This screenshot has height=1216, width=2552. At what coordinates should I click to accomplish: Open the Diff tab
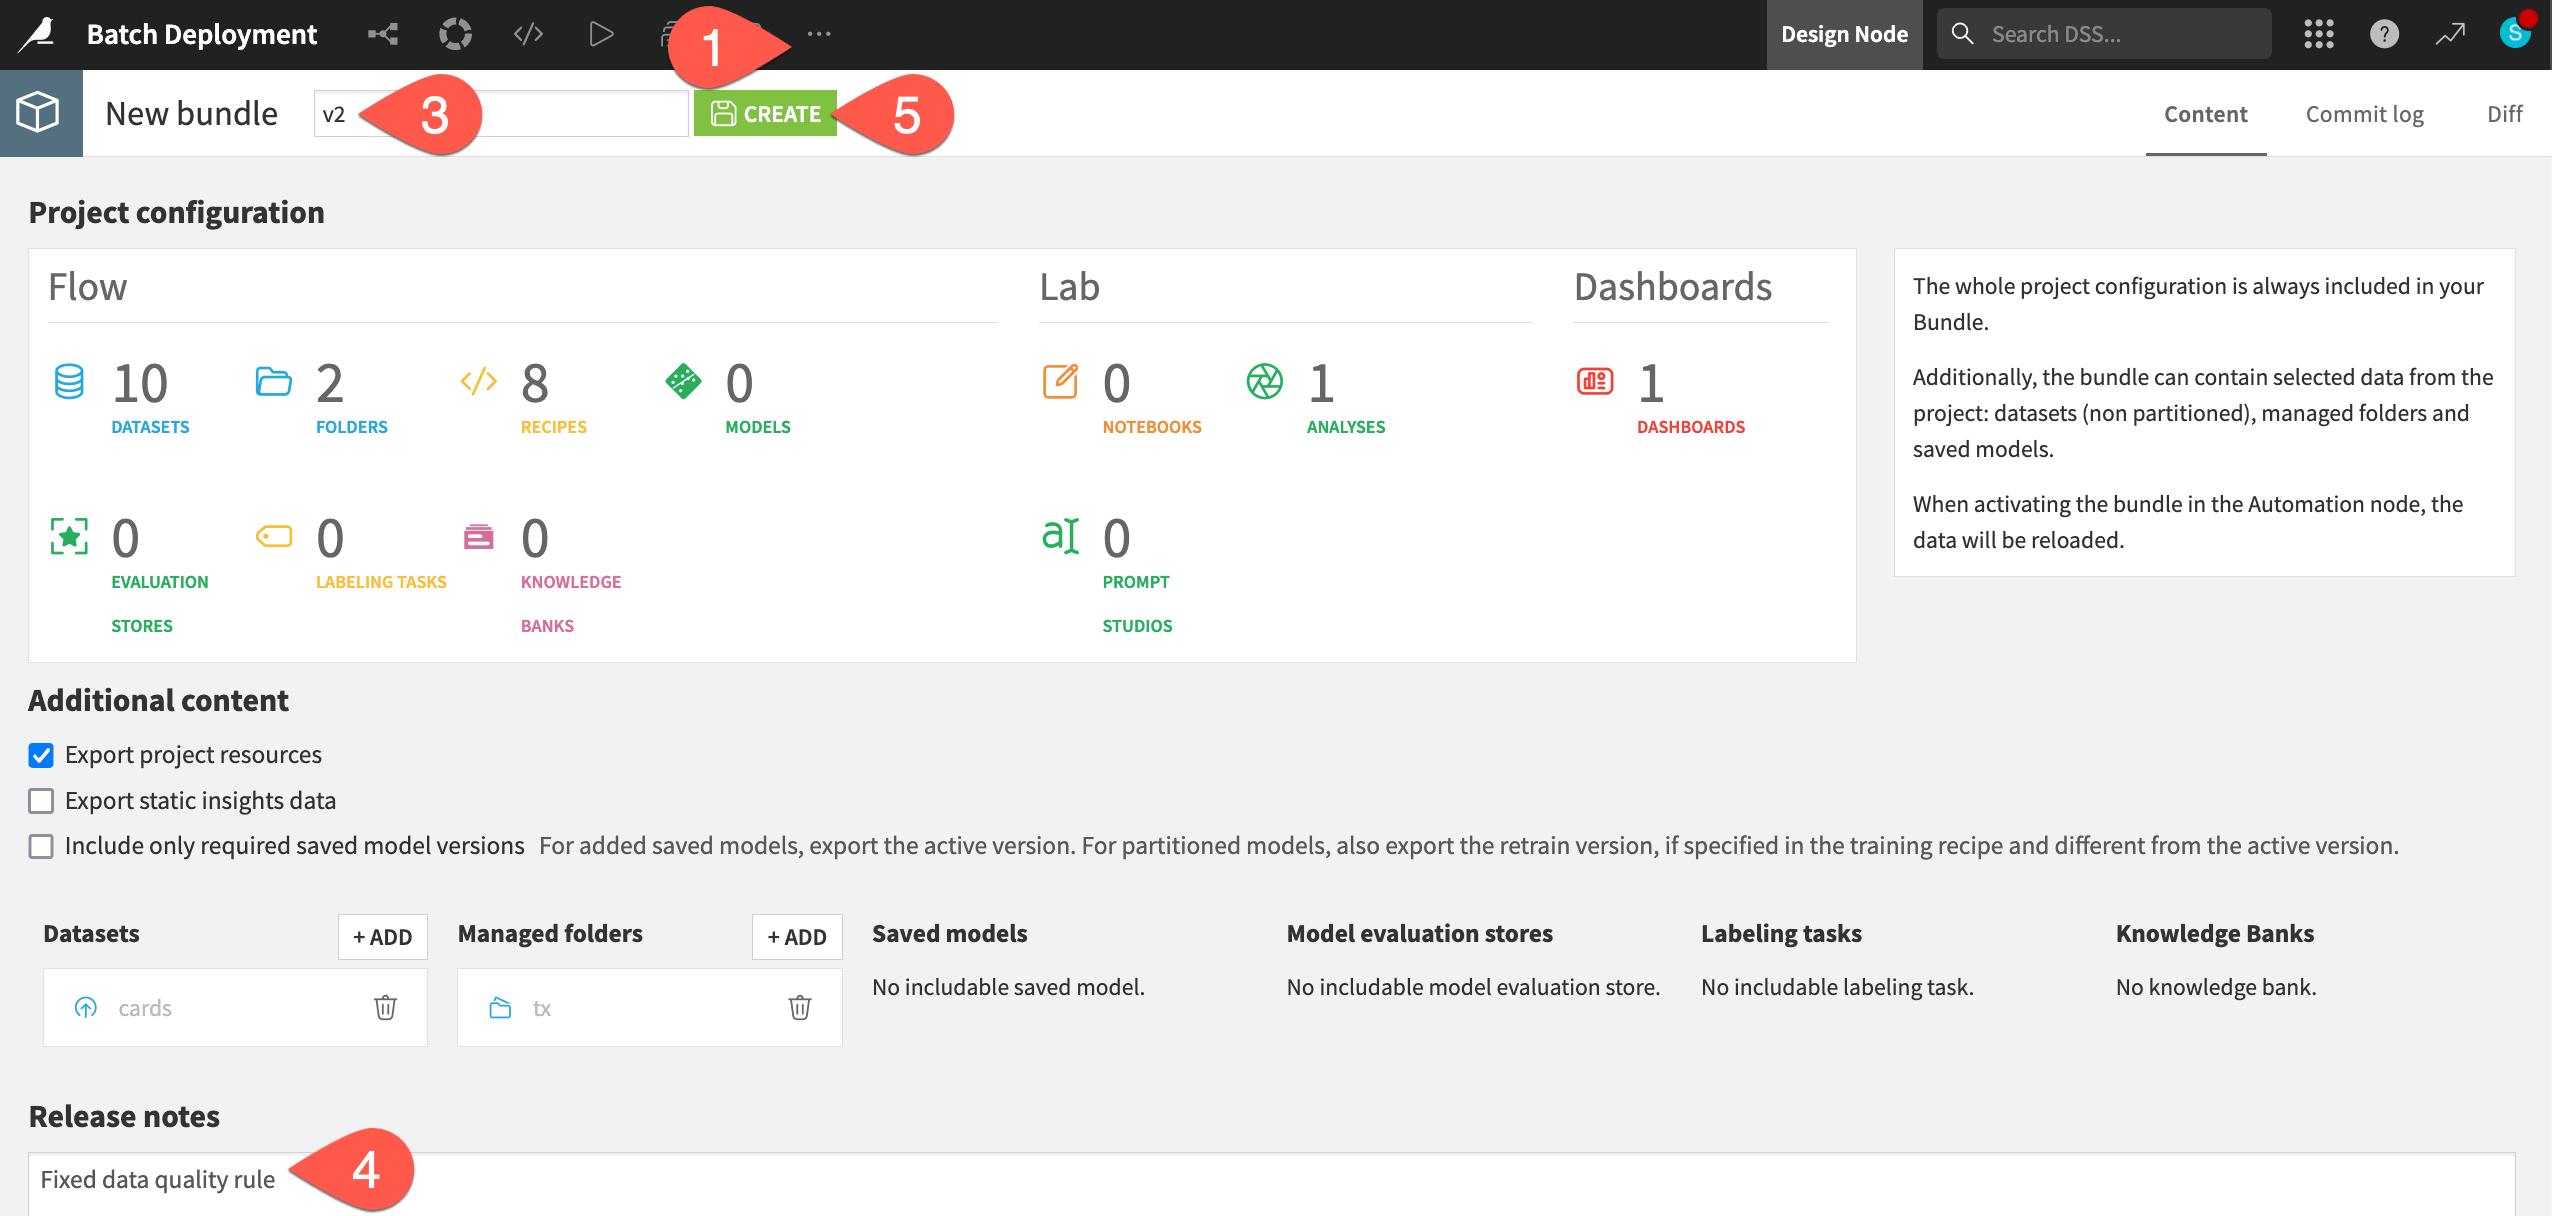pos(2504,113)
